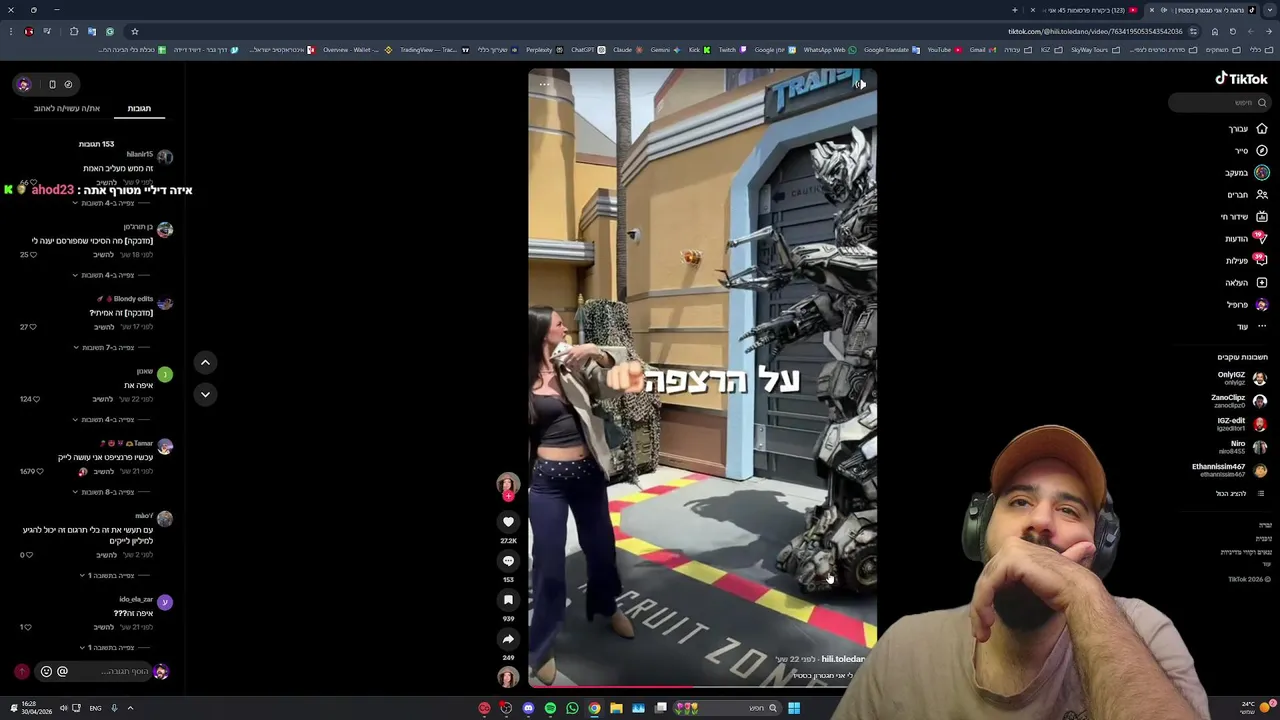Image resolution: width=1280 pixels, height=720 pixels.
Task: Like שאנון comment with 124 likes
Action: coord(37,399)
